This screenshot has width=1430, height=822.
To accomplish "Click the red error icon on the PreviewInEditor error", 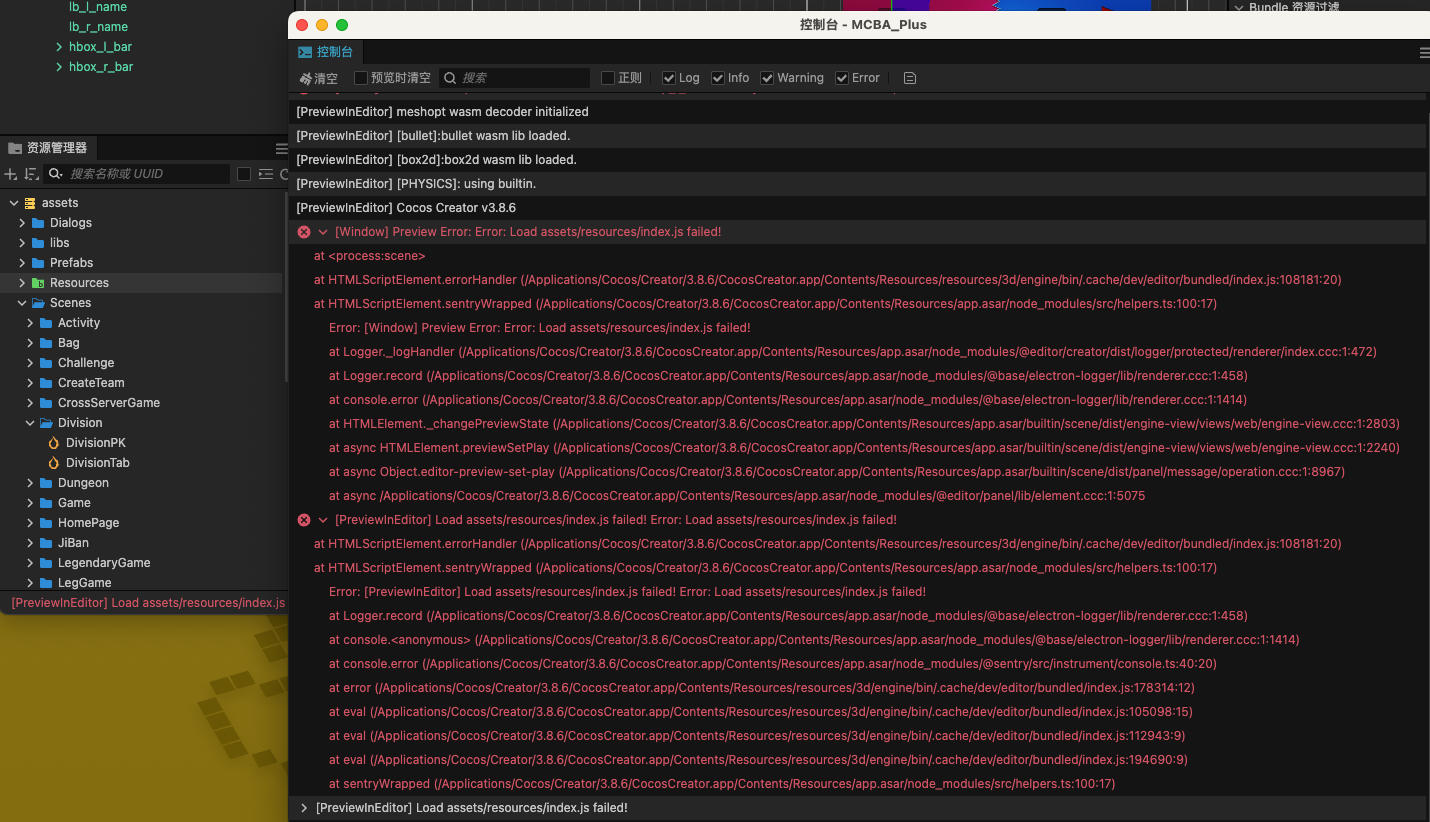I will point(304,520).
